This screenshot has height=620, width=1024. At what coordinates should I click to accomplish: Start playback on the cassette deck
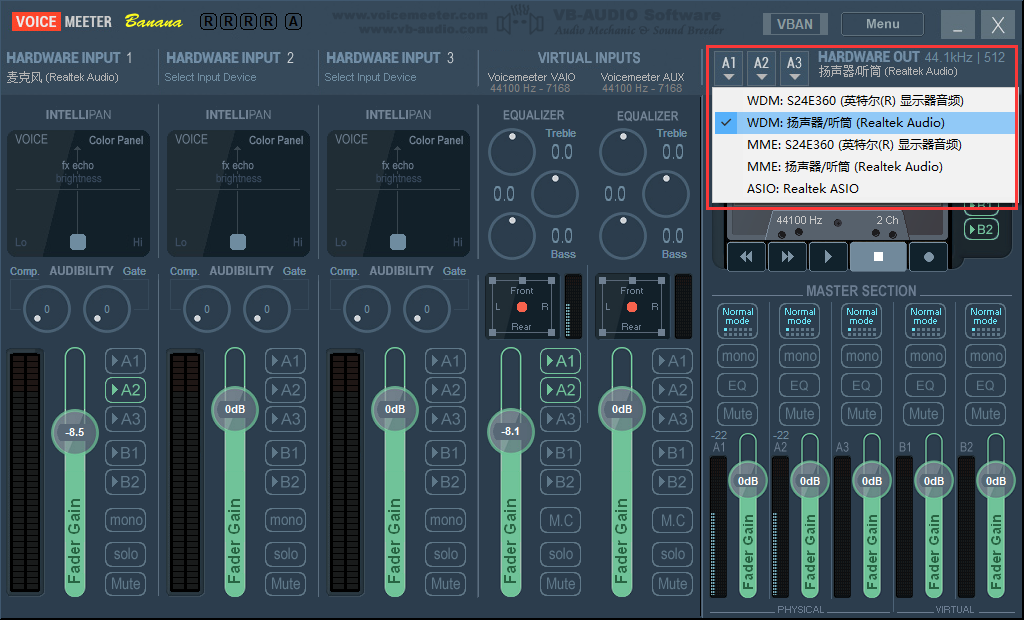(x=829, y=257)
